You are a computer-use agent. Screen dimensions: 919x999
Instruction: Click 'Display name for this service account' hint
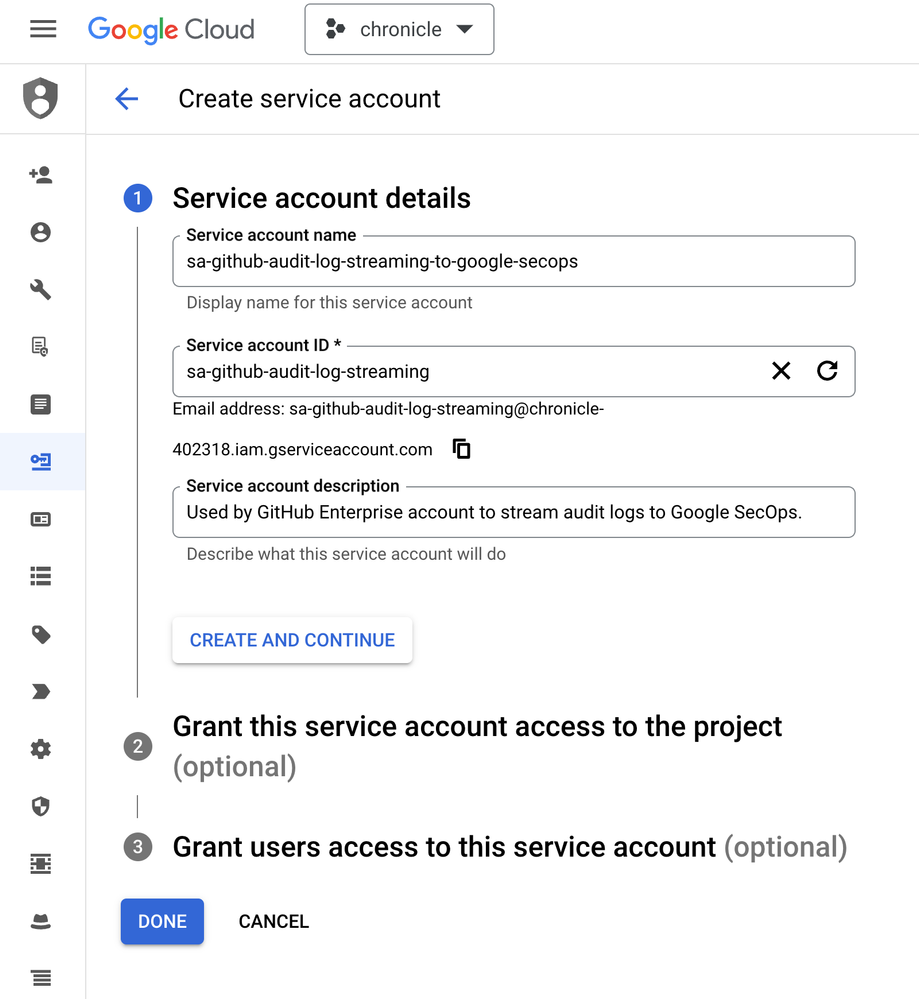pyautogui.click(x=329, y=303)
